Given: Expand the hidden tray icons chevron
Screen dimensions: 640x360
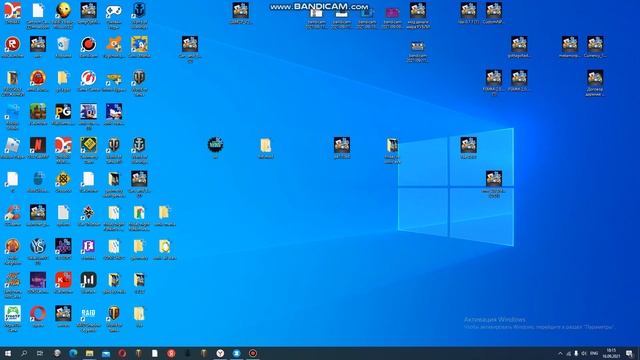Looking at the screenshot, I should pyautogui.click(x=560, y=353).
